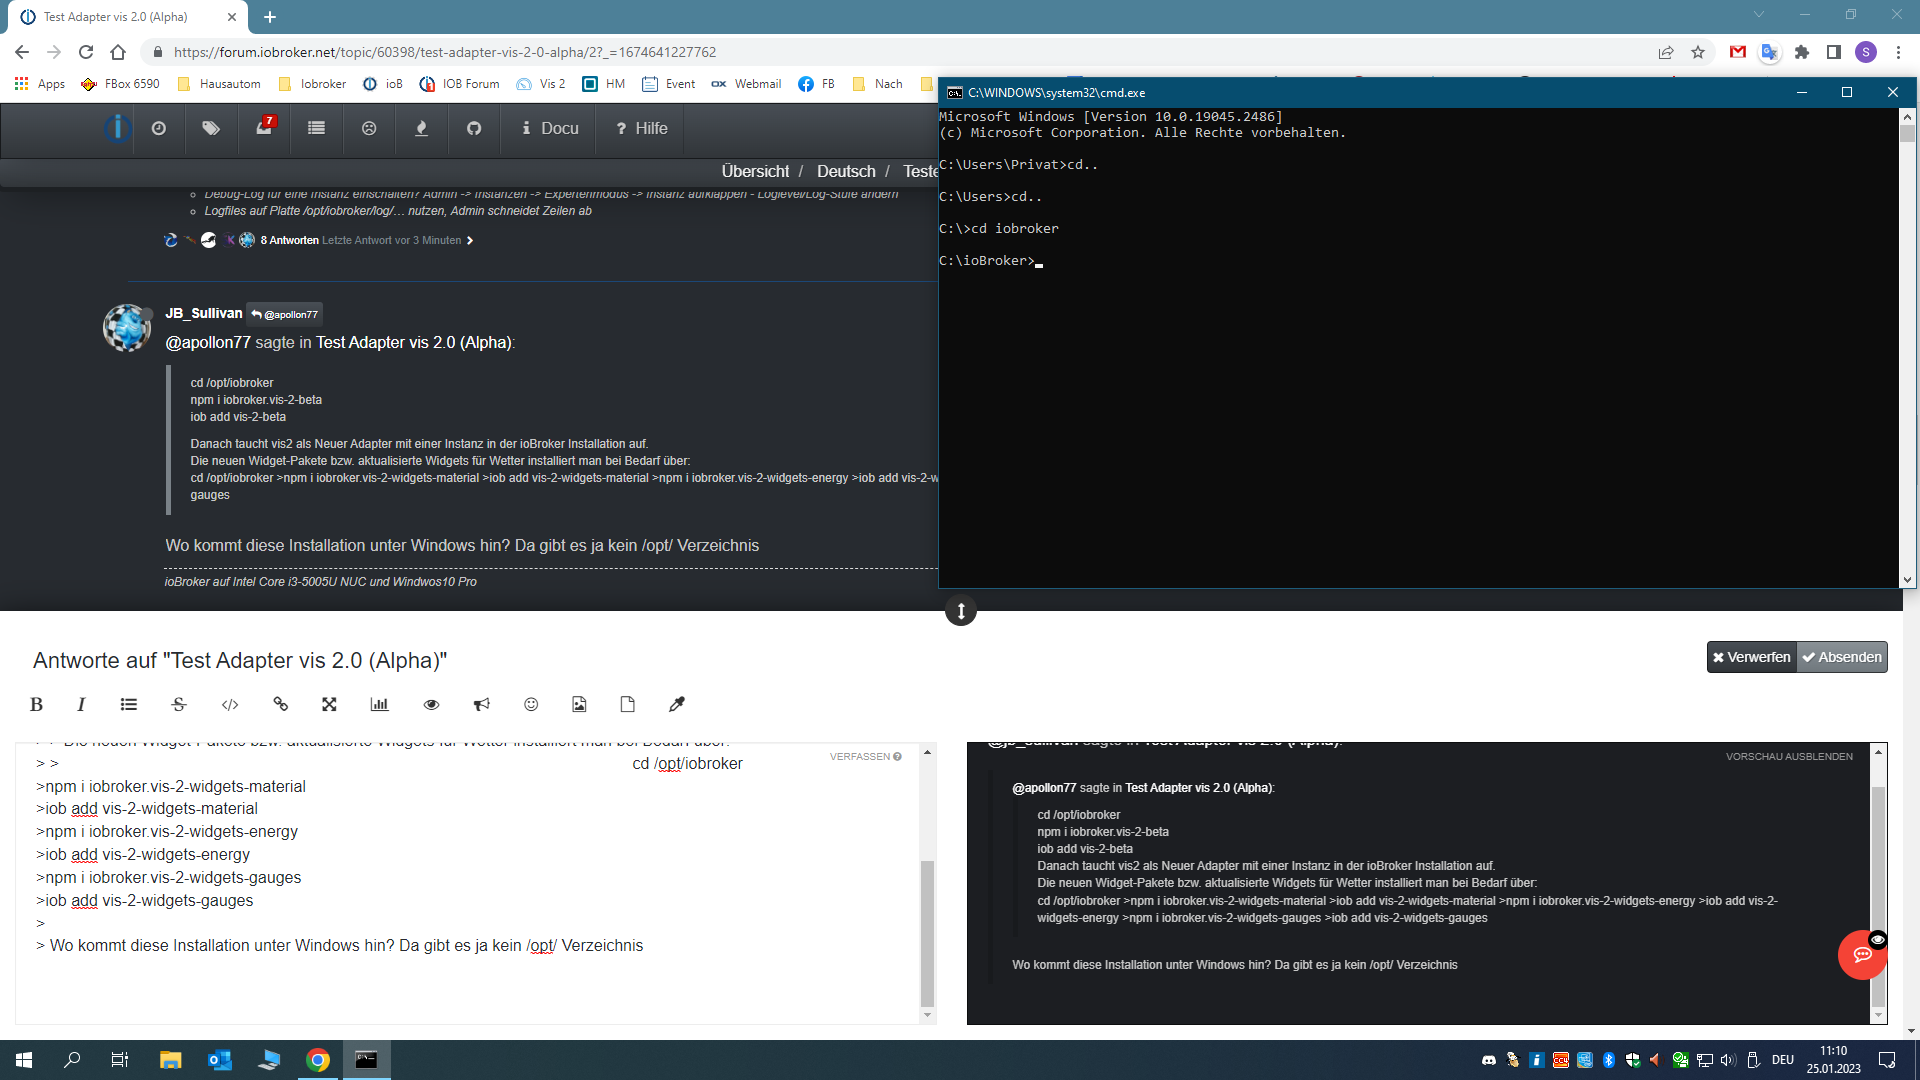Open the Chrome home page button

[x=118, y=52]
